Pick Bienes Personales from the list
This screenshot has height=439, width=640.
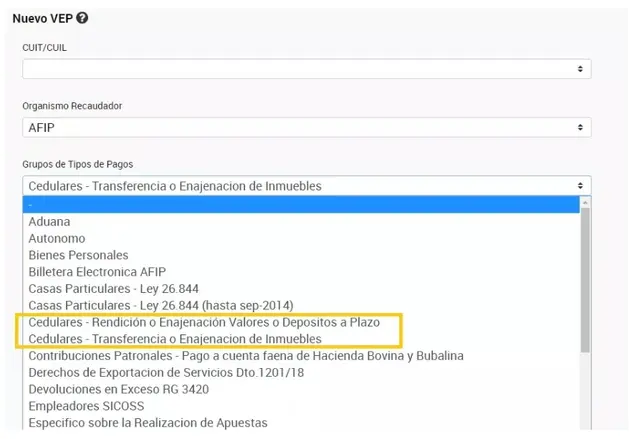301,255
